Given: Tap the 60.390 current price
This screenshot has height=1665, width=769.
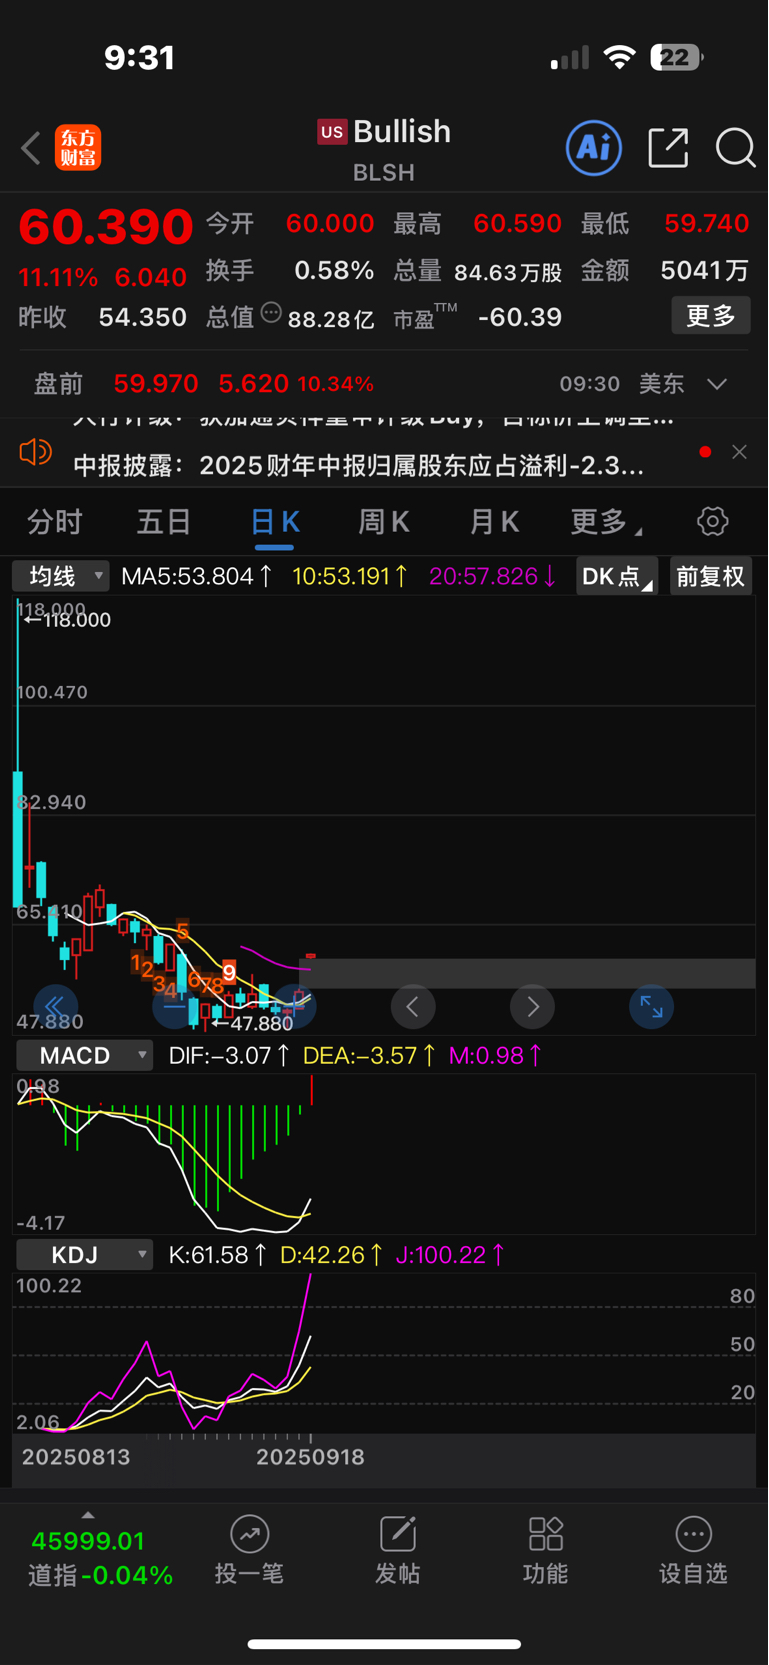Looking at the screenshot, I should [106, 227].
